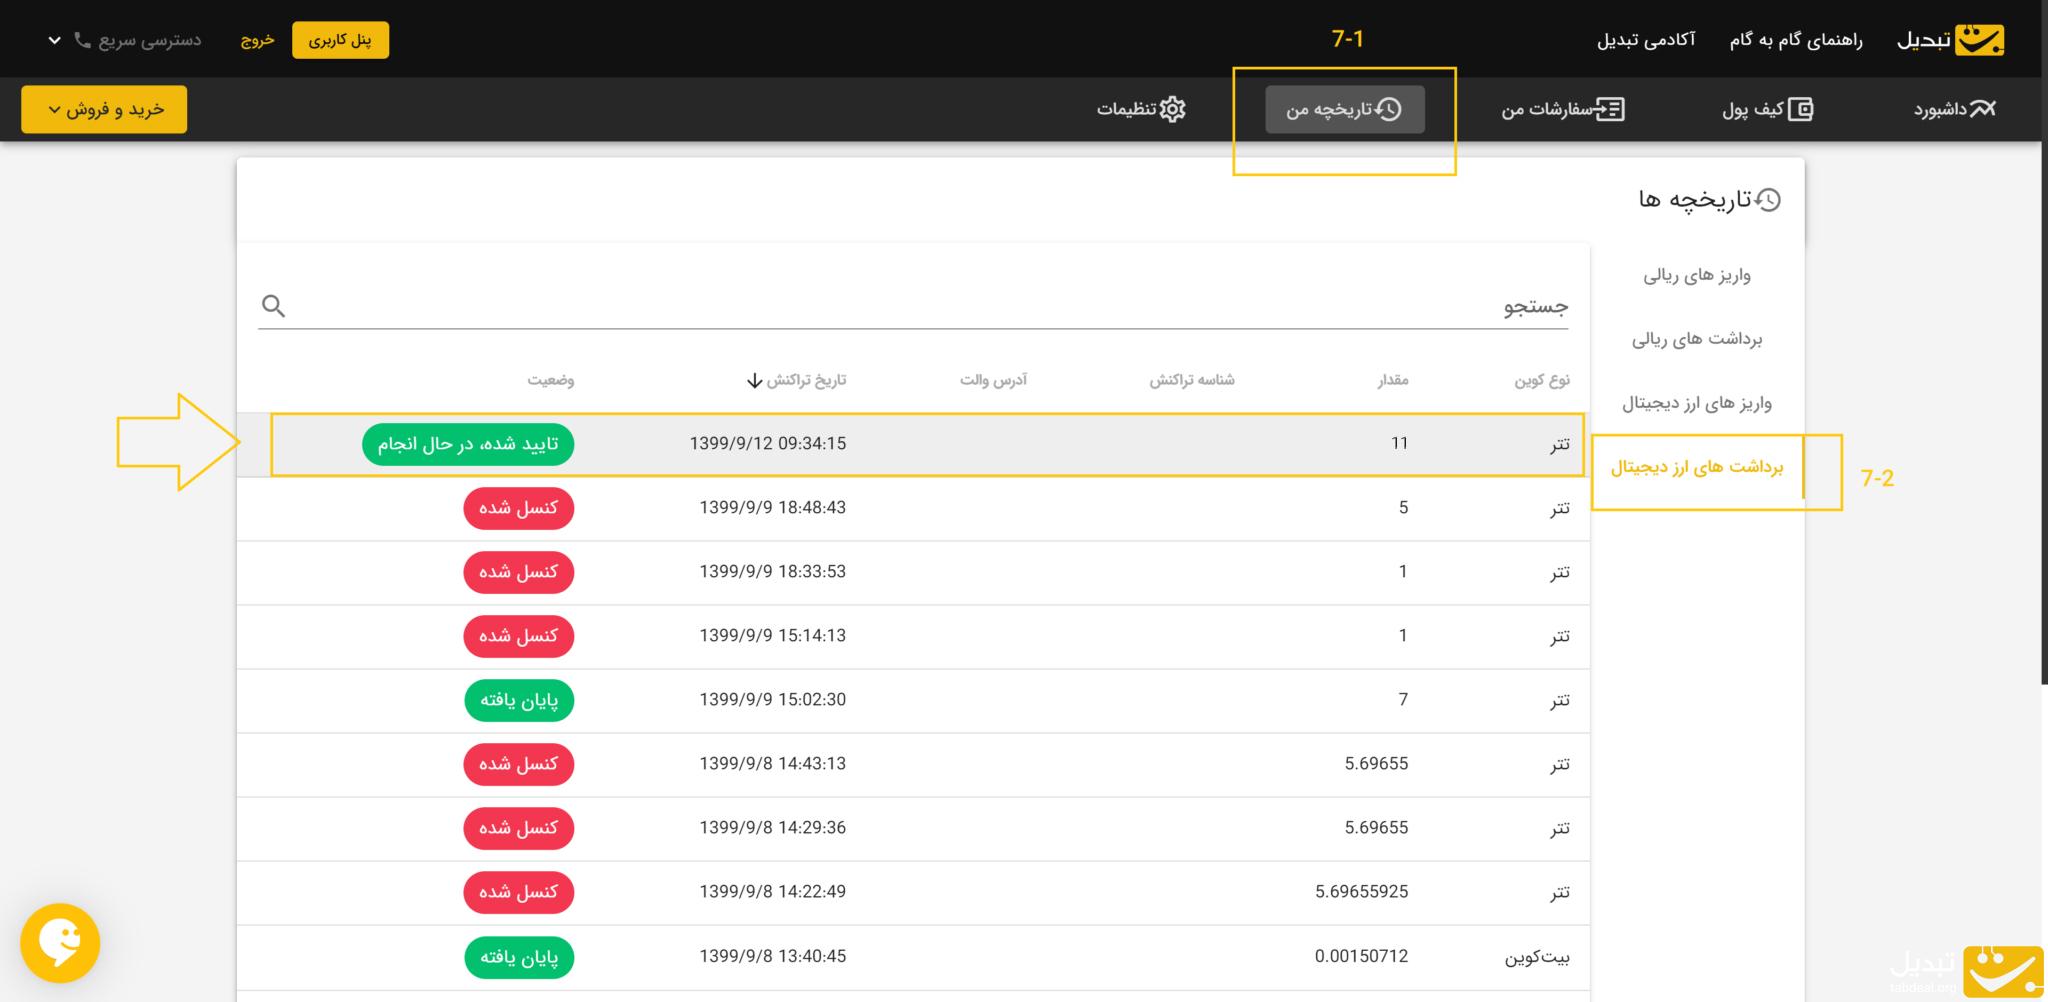Click amount 7 in تتر row
Viewport: 2048px width, 1002px height.
[1403, 699]
